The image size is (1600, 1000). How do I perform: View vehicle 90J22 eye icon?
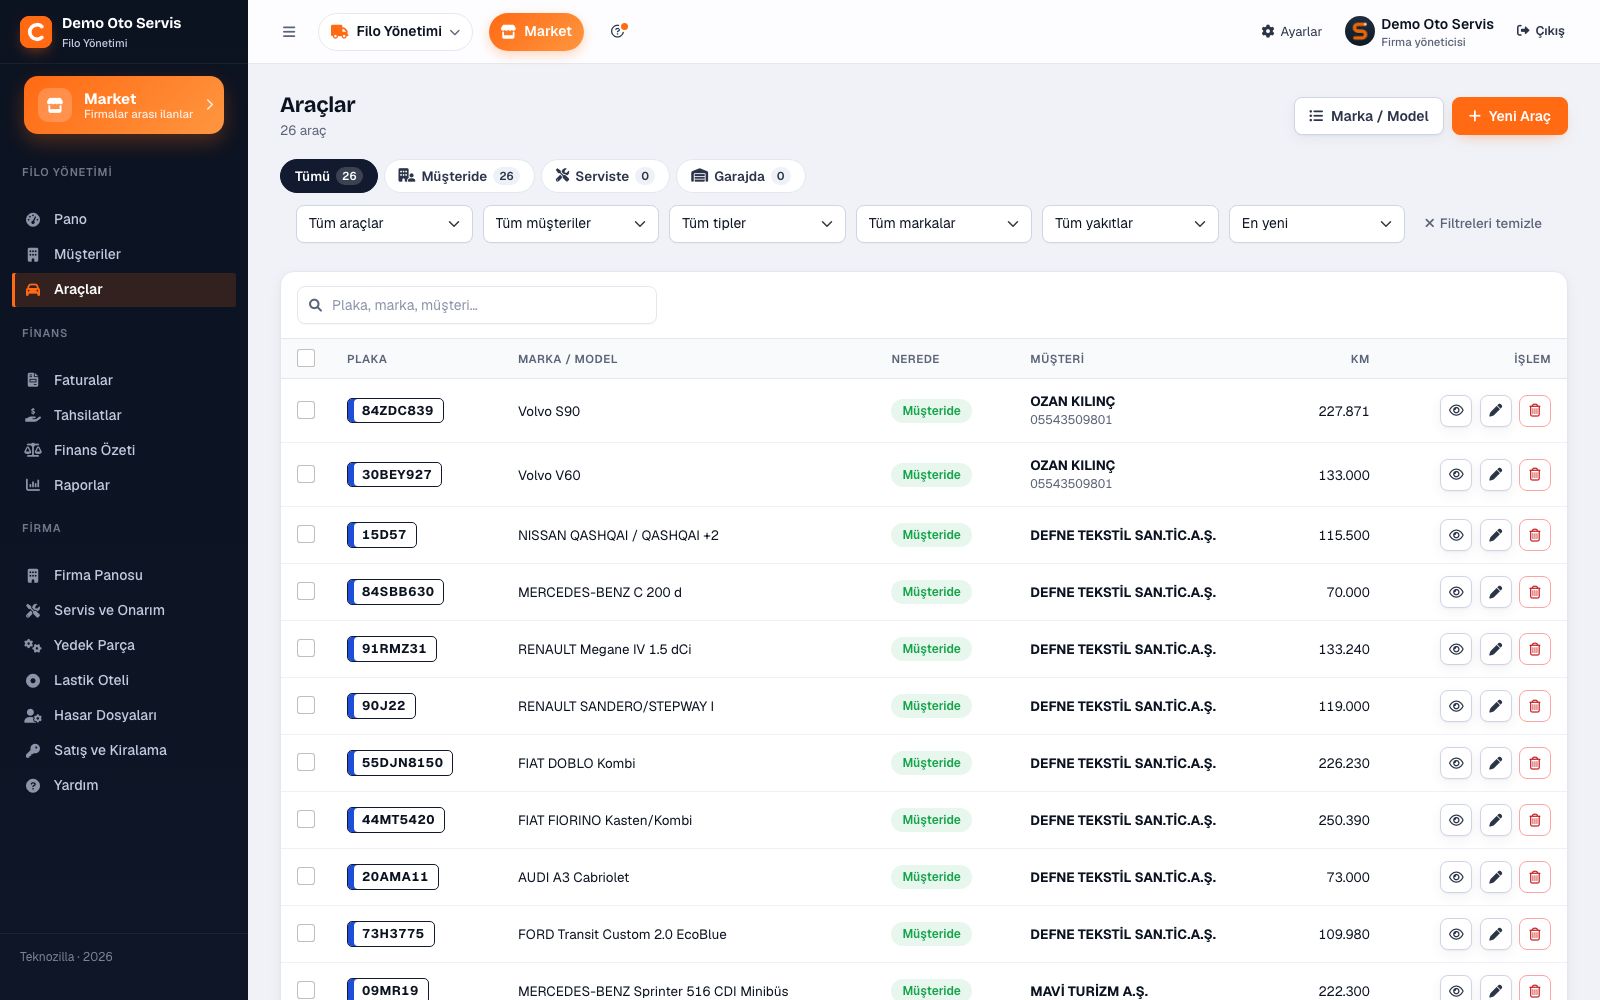(x=1456, y=706)
